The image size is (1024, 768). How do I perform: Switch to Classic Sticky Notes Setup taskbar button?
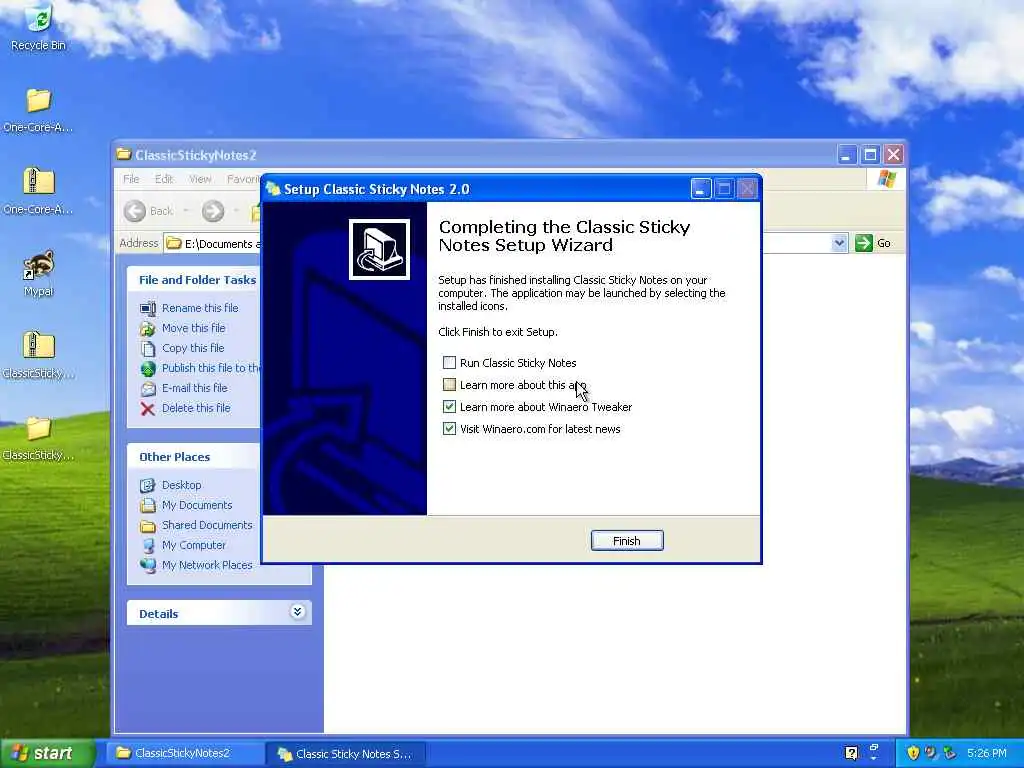pos(346,754)
